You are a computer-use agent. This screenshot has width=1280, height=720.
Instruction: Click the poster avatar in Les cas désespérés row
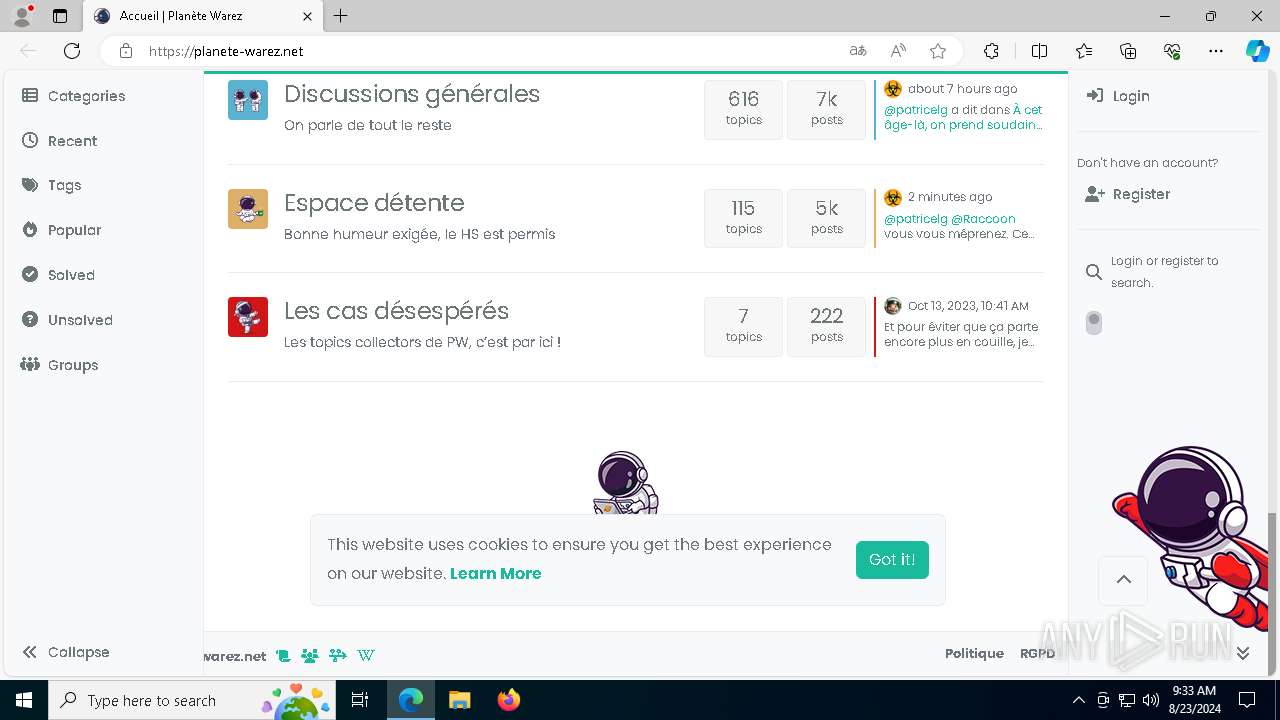pyautogui.click(x=893, y=306)
